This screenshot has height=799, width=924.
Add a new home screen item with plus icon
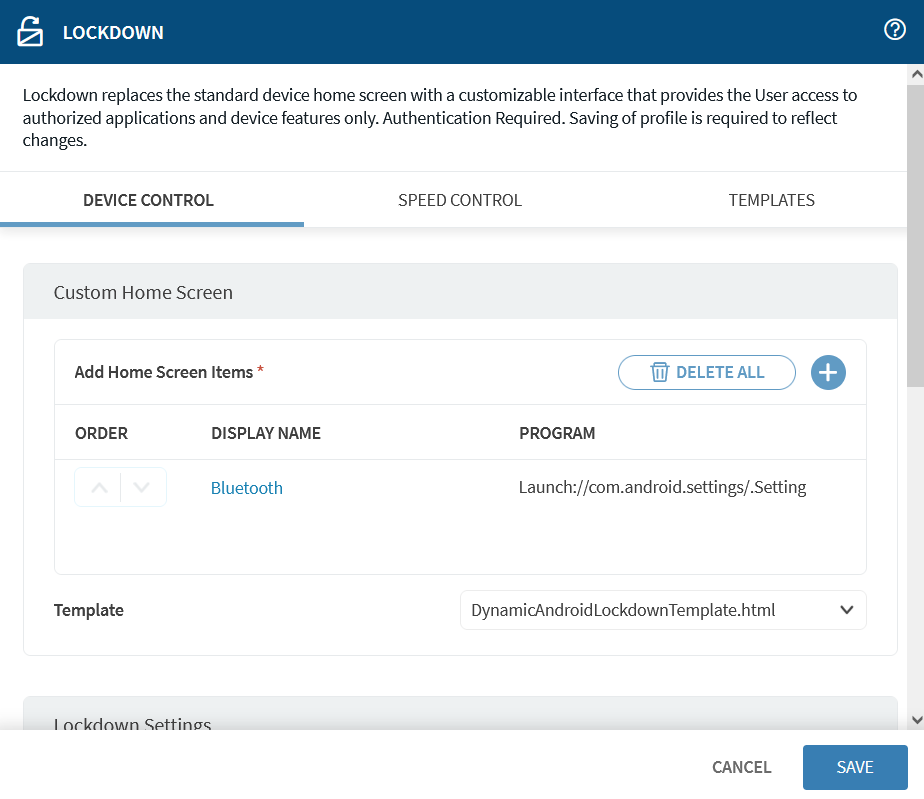point(828,372)
